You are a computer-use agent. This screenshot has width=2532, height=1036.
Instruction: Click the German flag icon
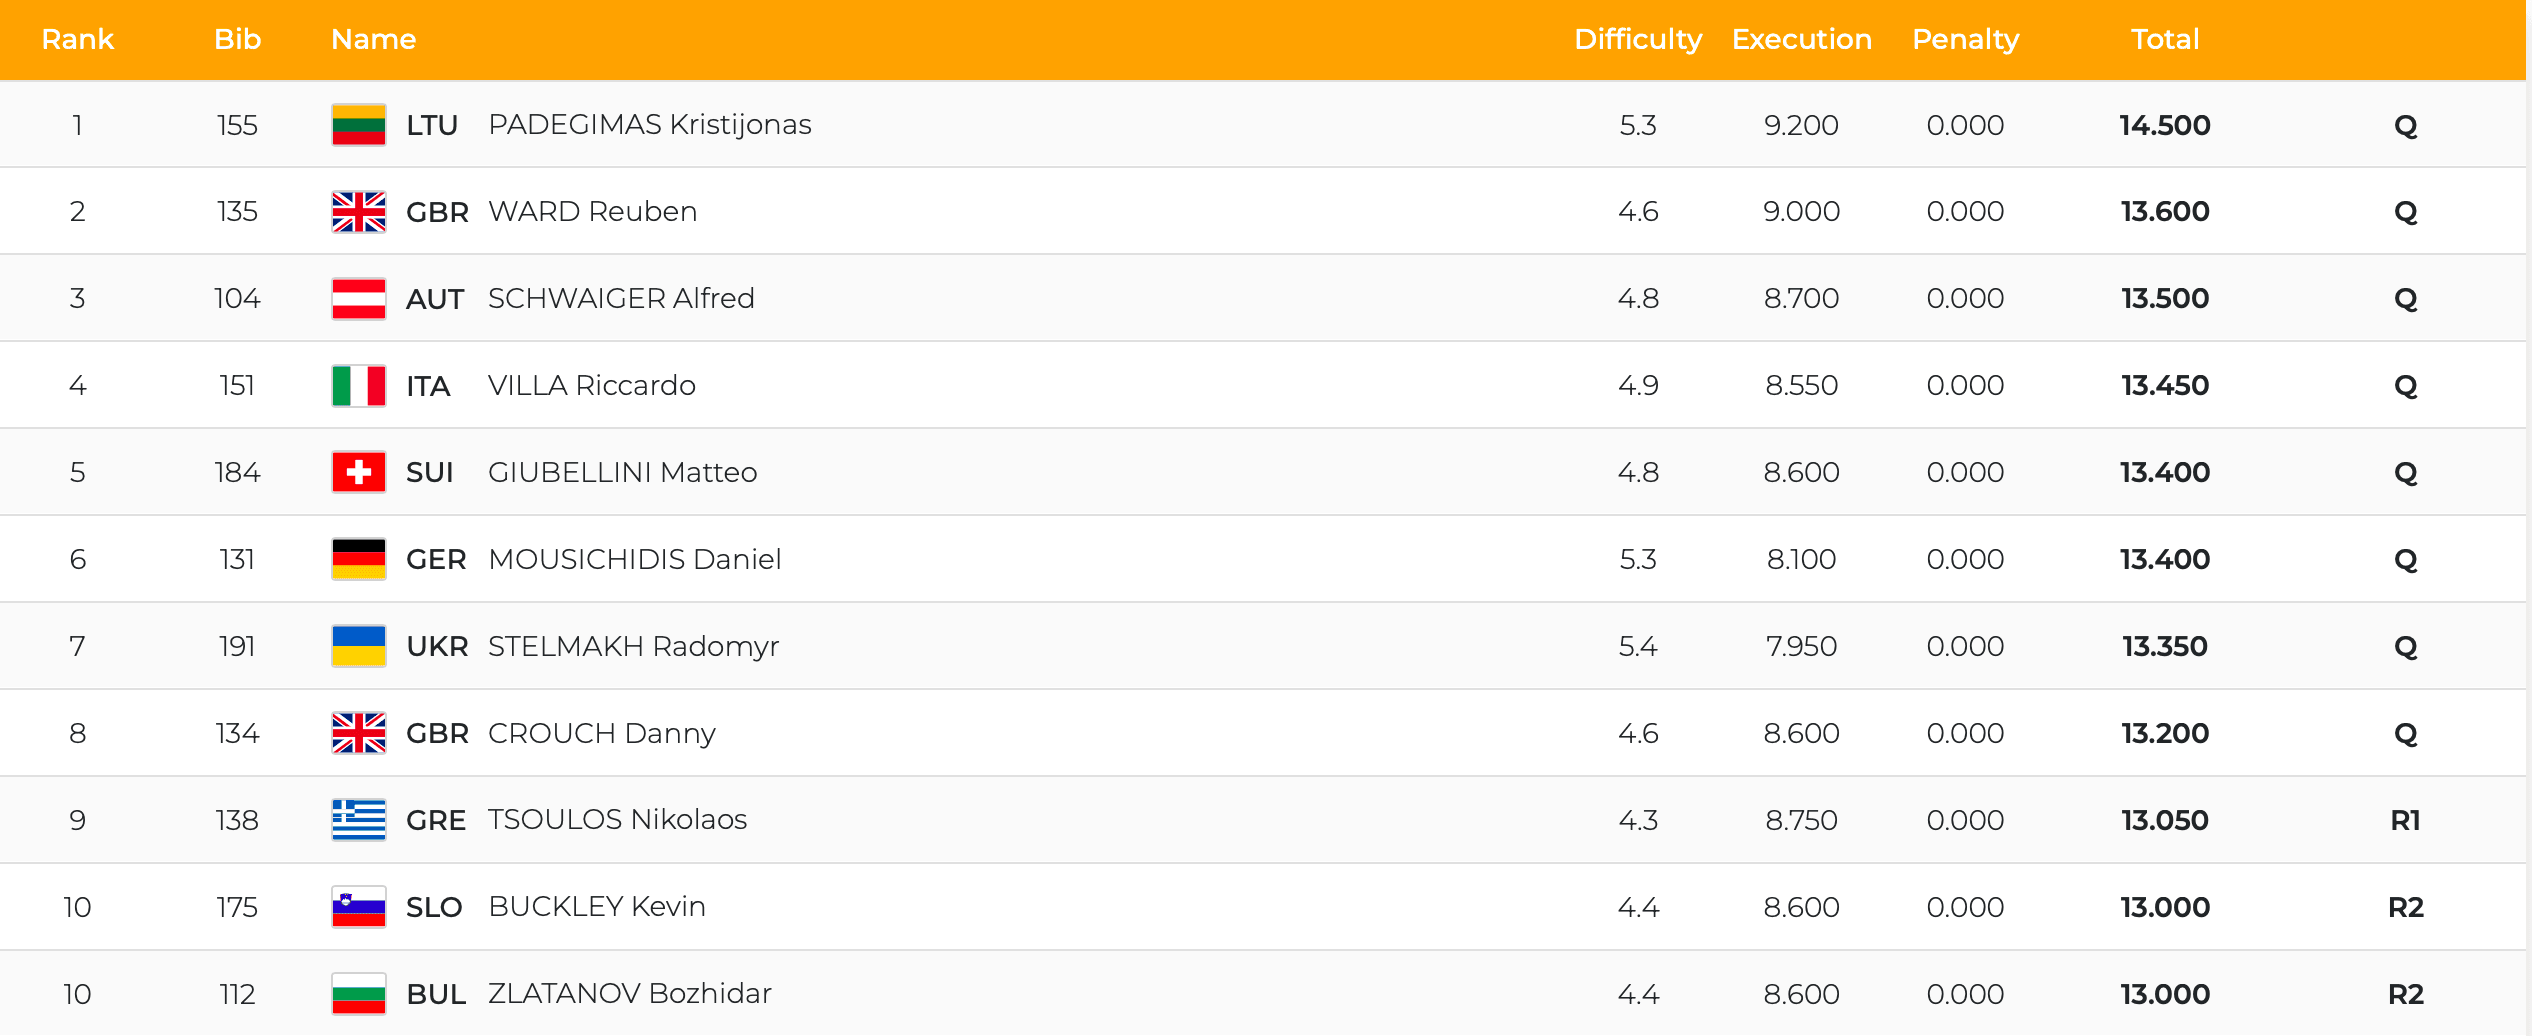click(x=358, y=559)
